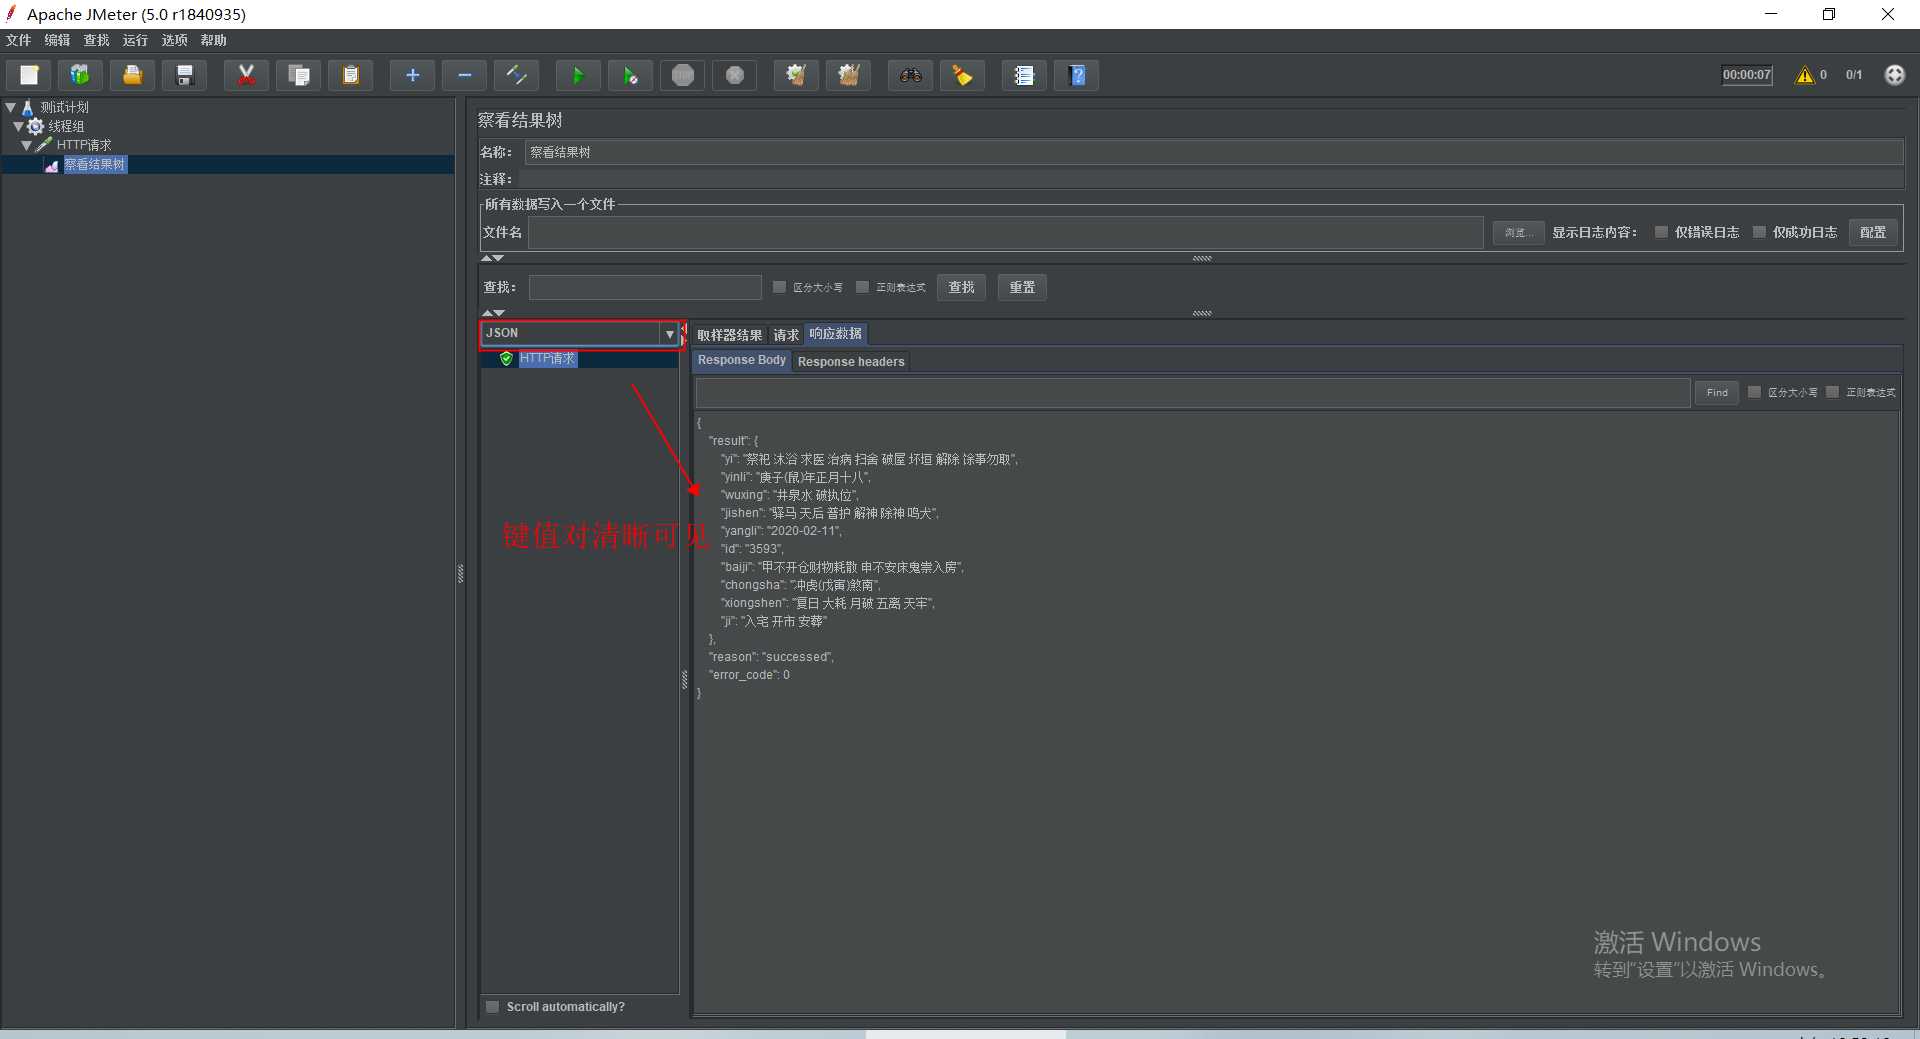Collapse the 测试计划 tree node

pos(11,107)
